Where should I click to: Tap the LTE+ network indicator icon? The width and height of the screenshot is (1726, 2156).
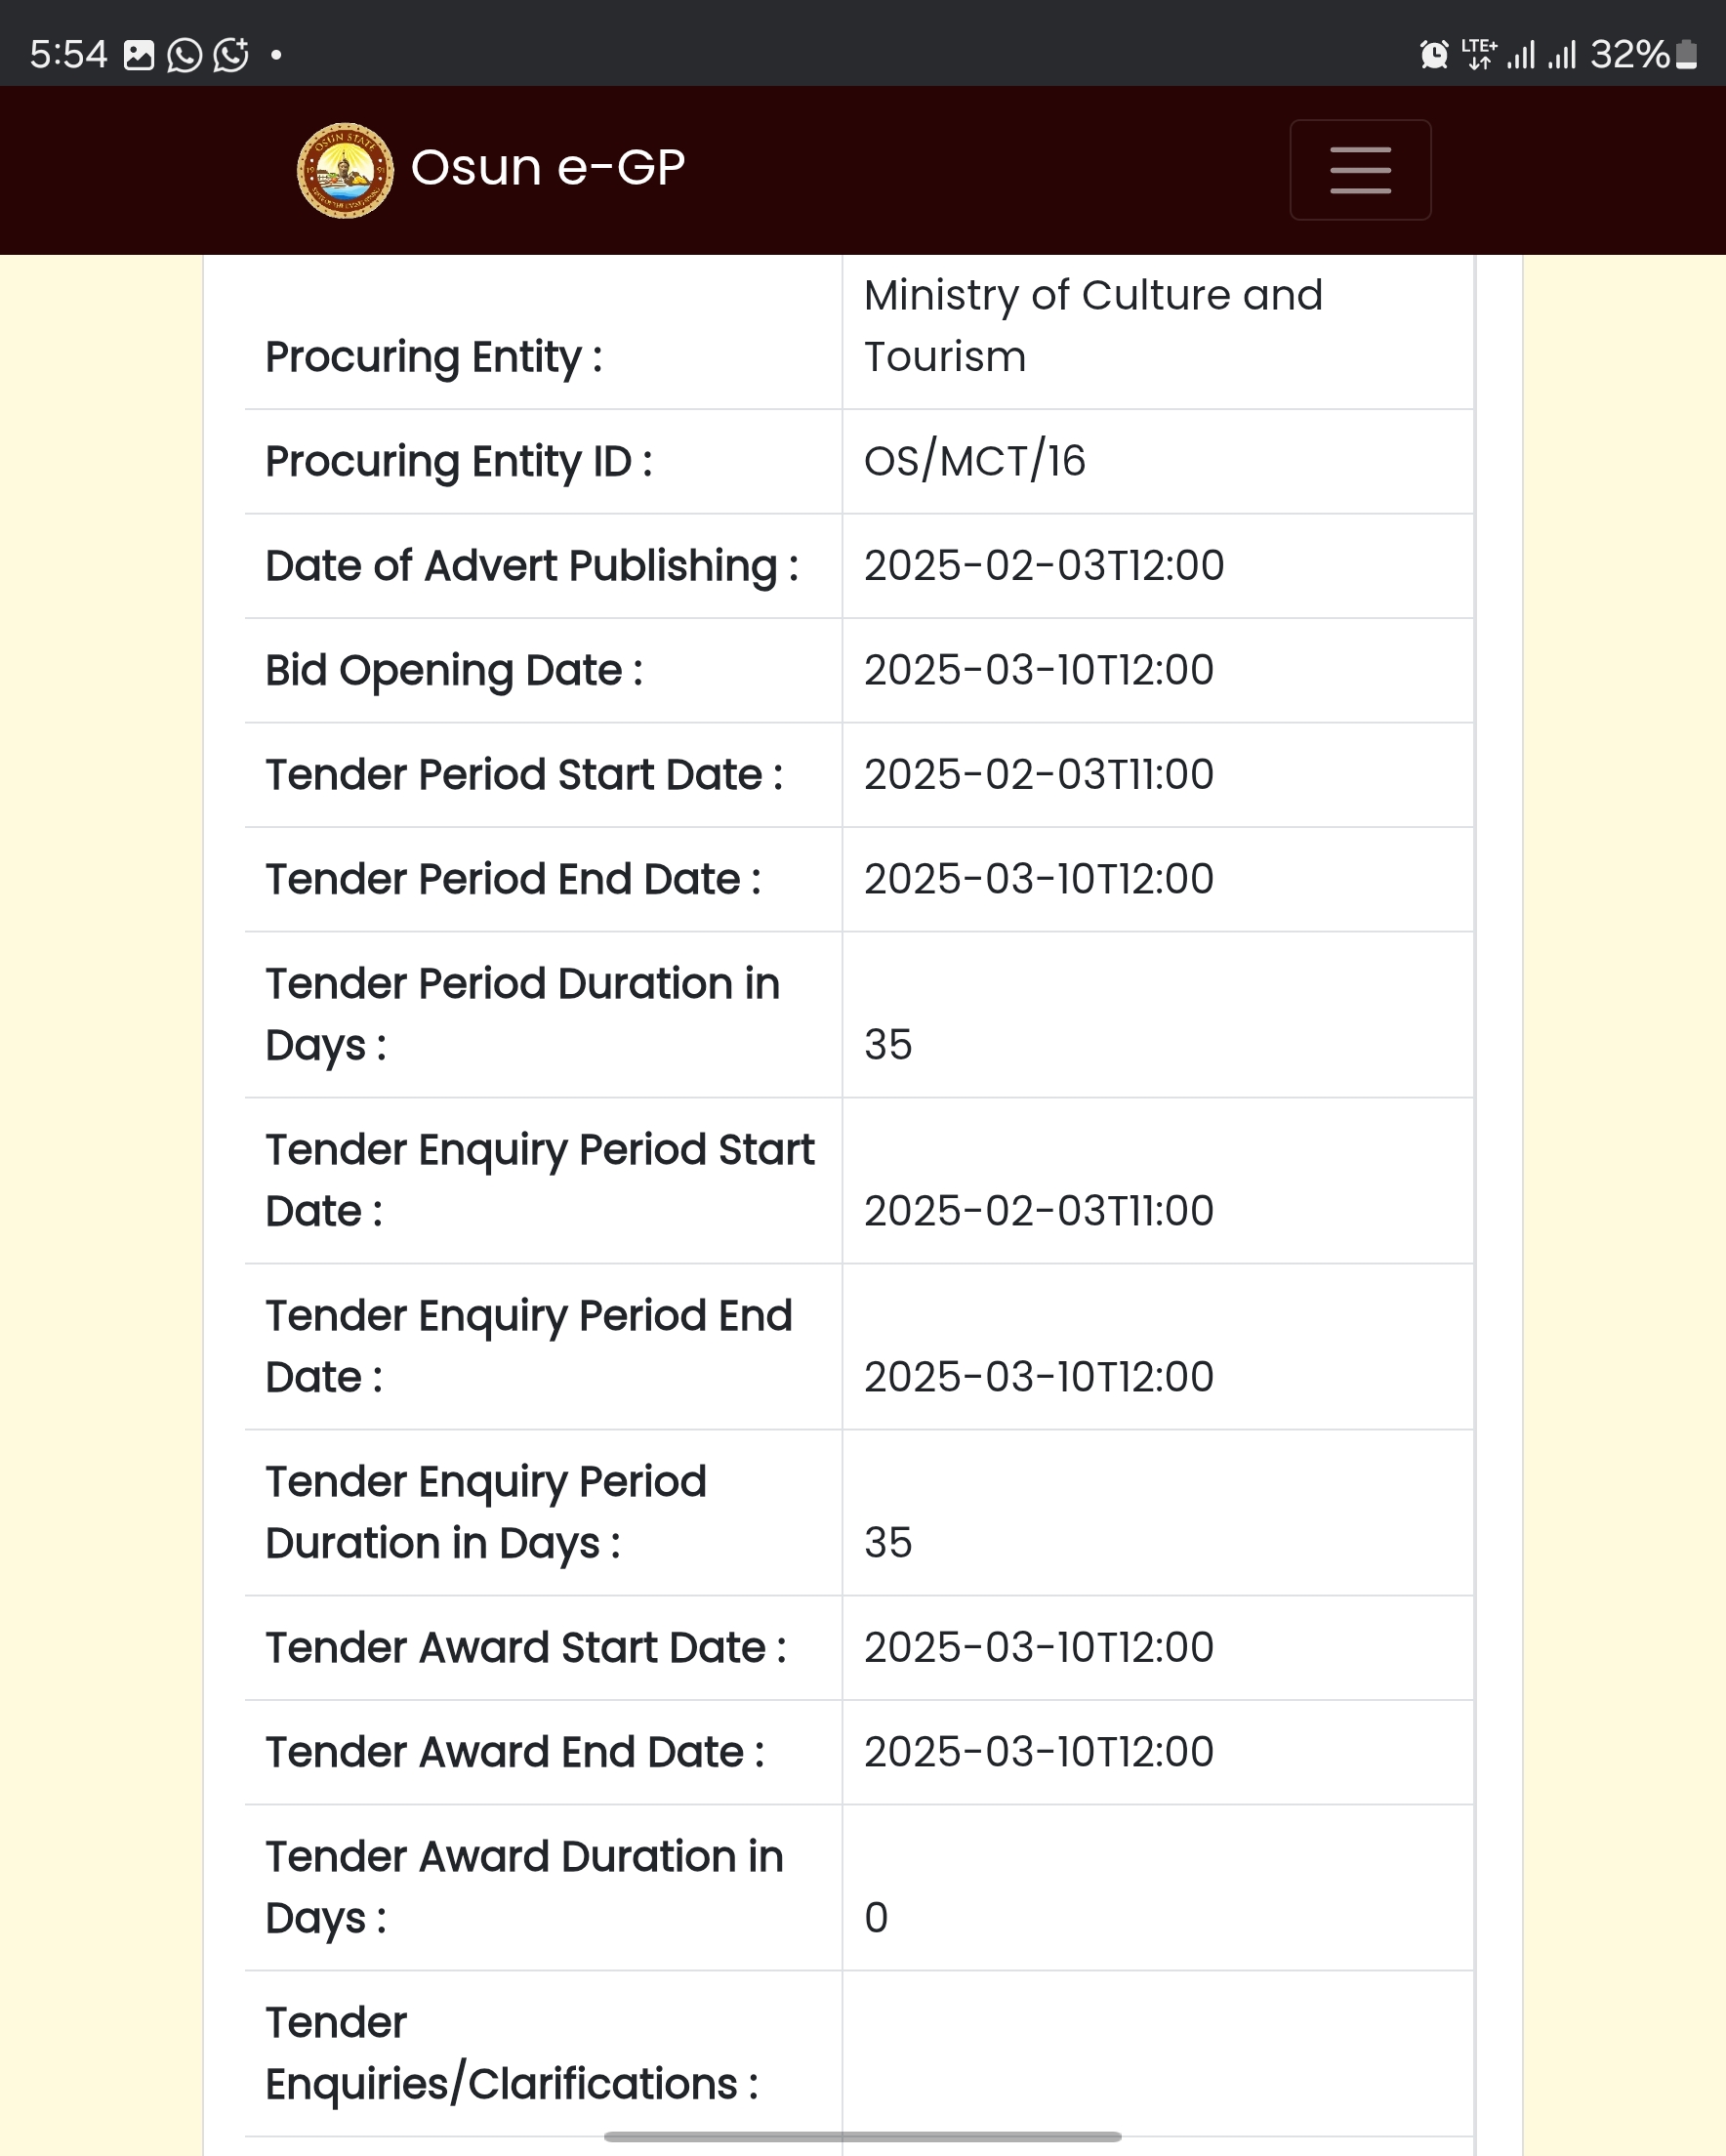[x=1479, y=54]
